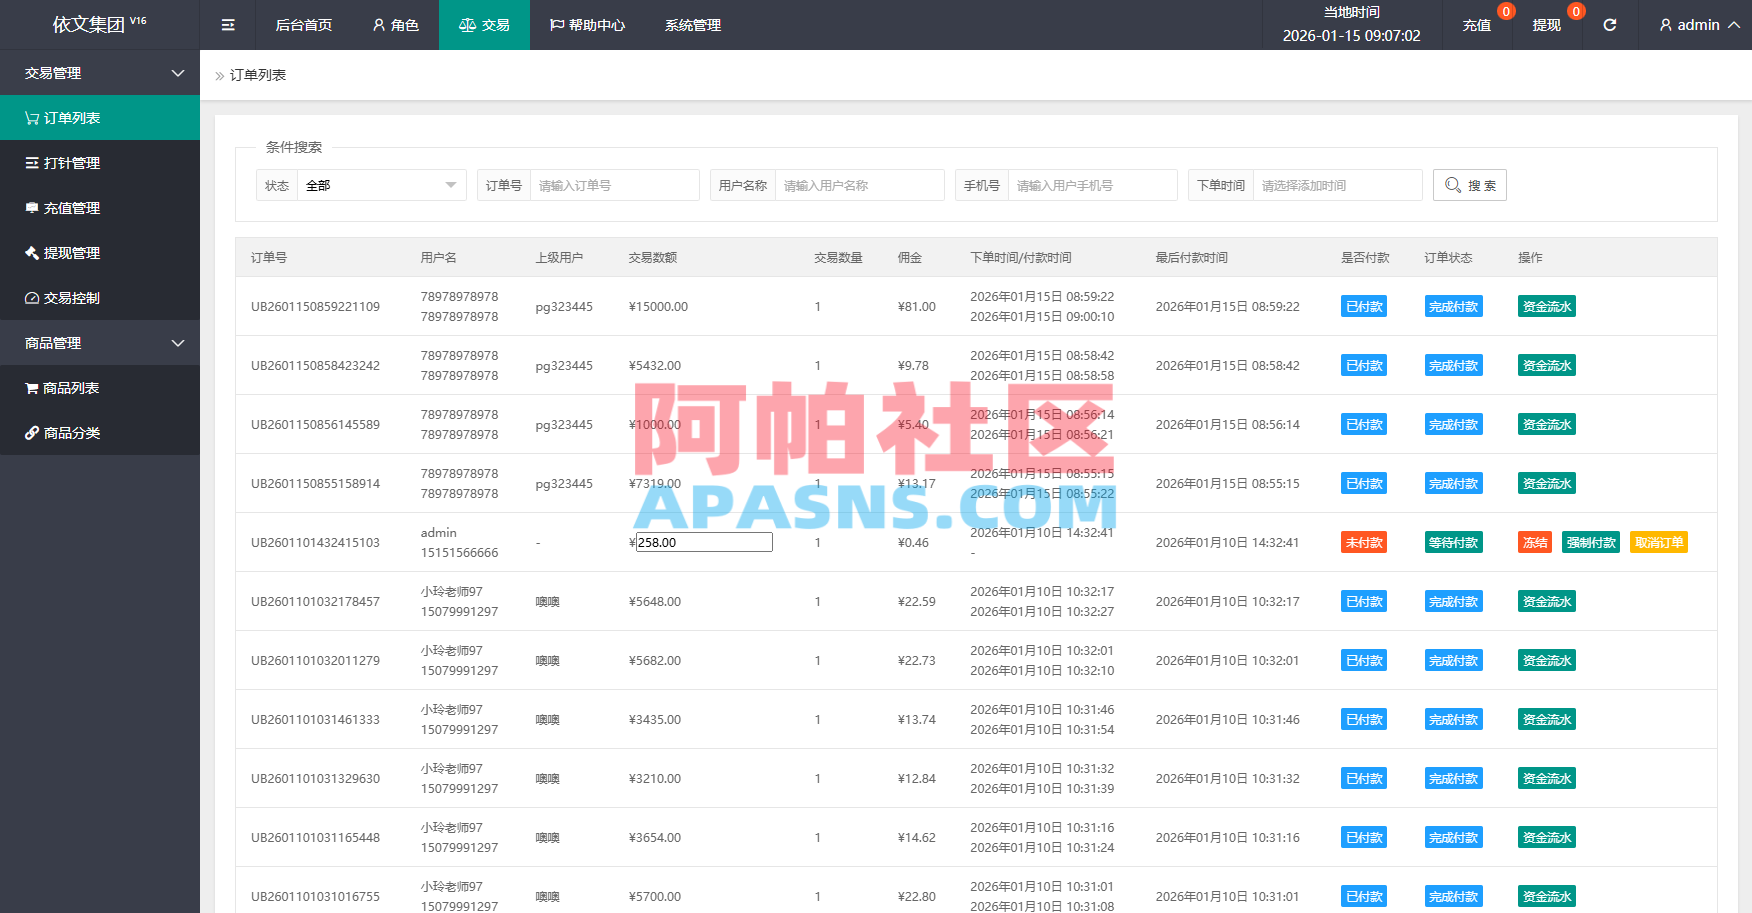The image size is (1752, 913).
Task: Open 商品分类 in the sidebar
Action: tap(100, 433)
